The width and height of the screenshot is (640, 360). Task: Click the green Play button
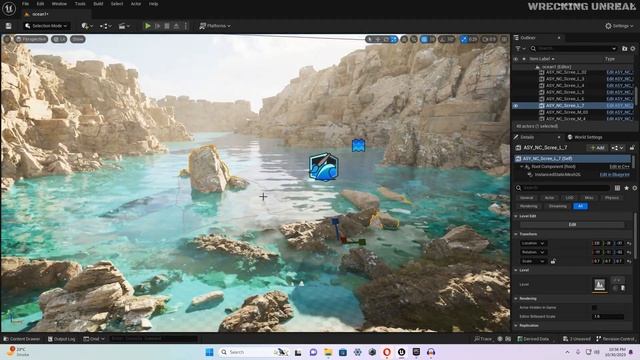pyautogui.click(x=148, y=26)
